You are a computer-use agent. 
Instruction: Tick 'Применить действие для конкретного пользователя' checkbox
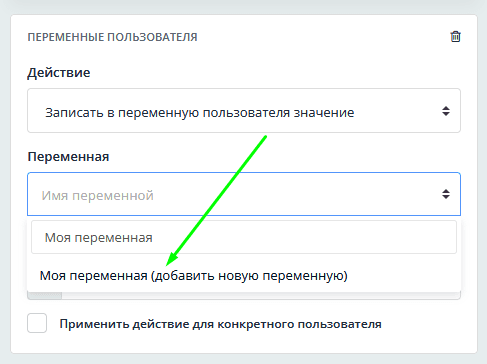(37, 323)
